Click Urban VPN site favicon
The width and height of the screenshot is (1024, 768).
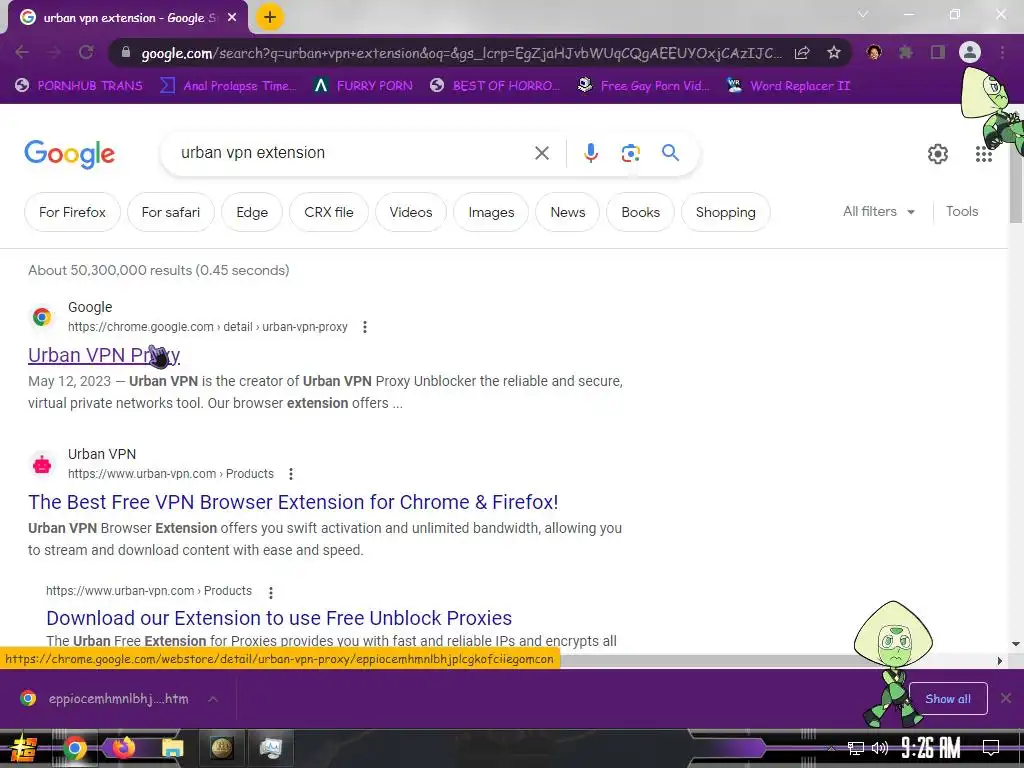pyautogui.click(x=42, y=464)
